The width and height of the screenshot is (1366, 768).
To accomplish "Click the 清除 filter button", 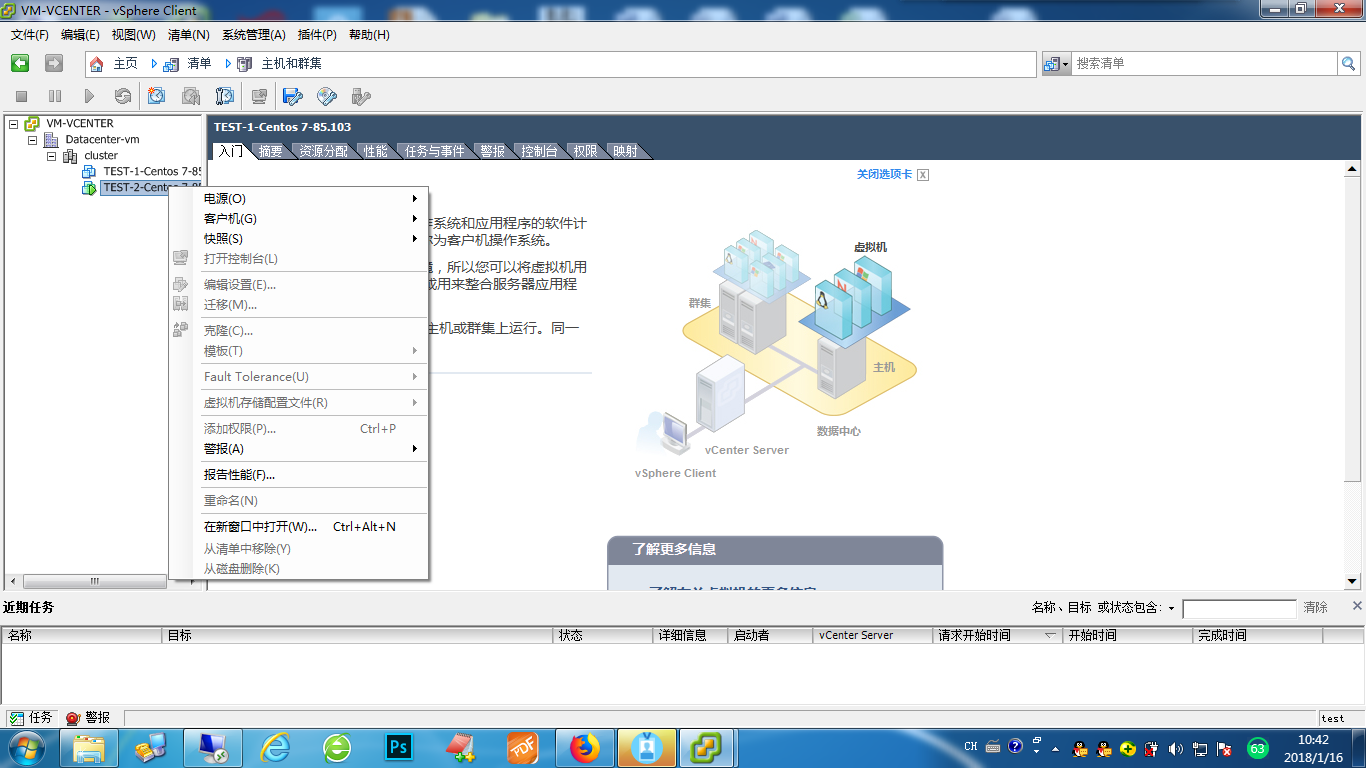I will (1316, 608).
